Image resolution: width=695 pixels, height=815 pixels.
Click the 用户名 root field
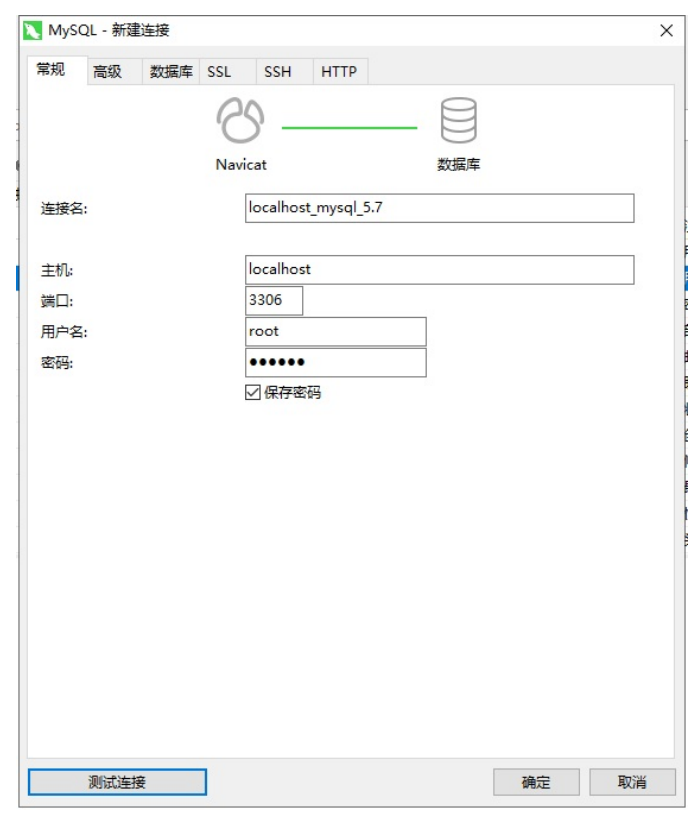click(x=336, y=332)
